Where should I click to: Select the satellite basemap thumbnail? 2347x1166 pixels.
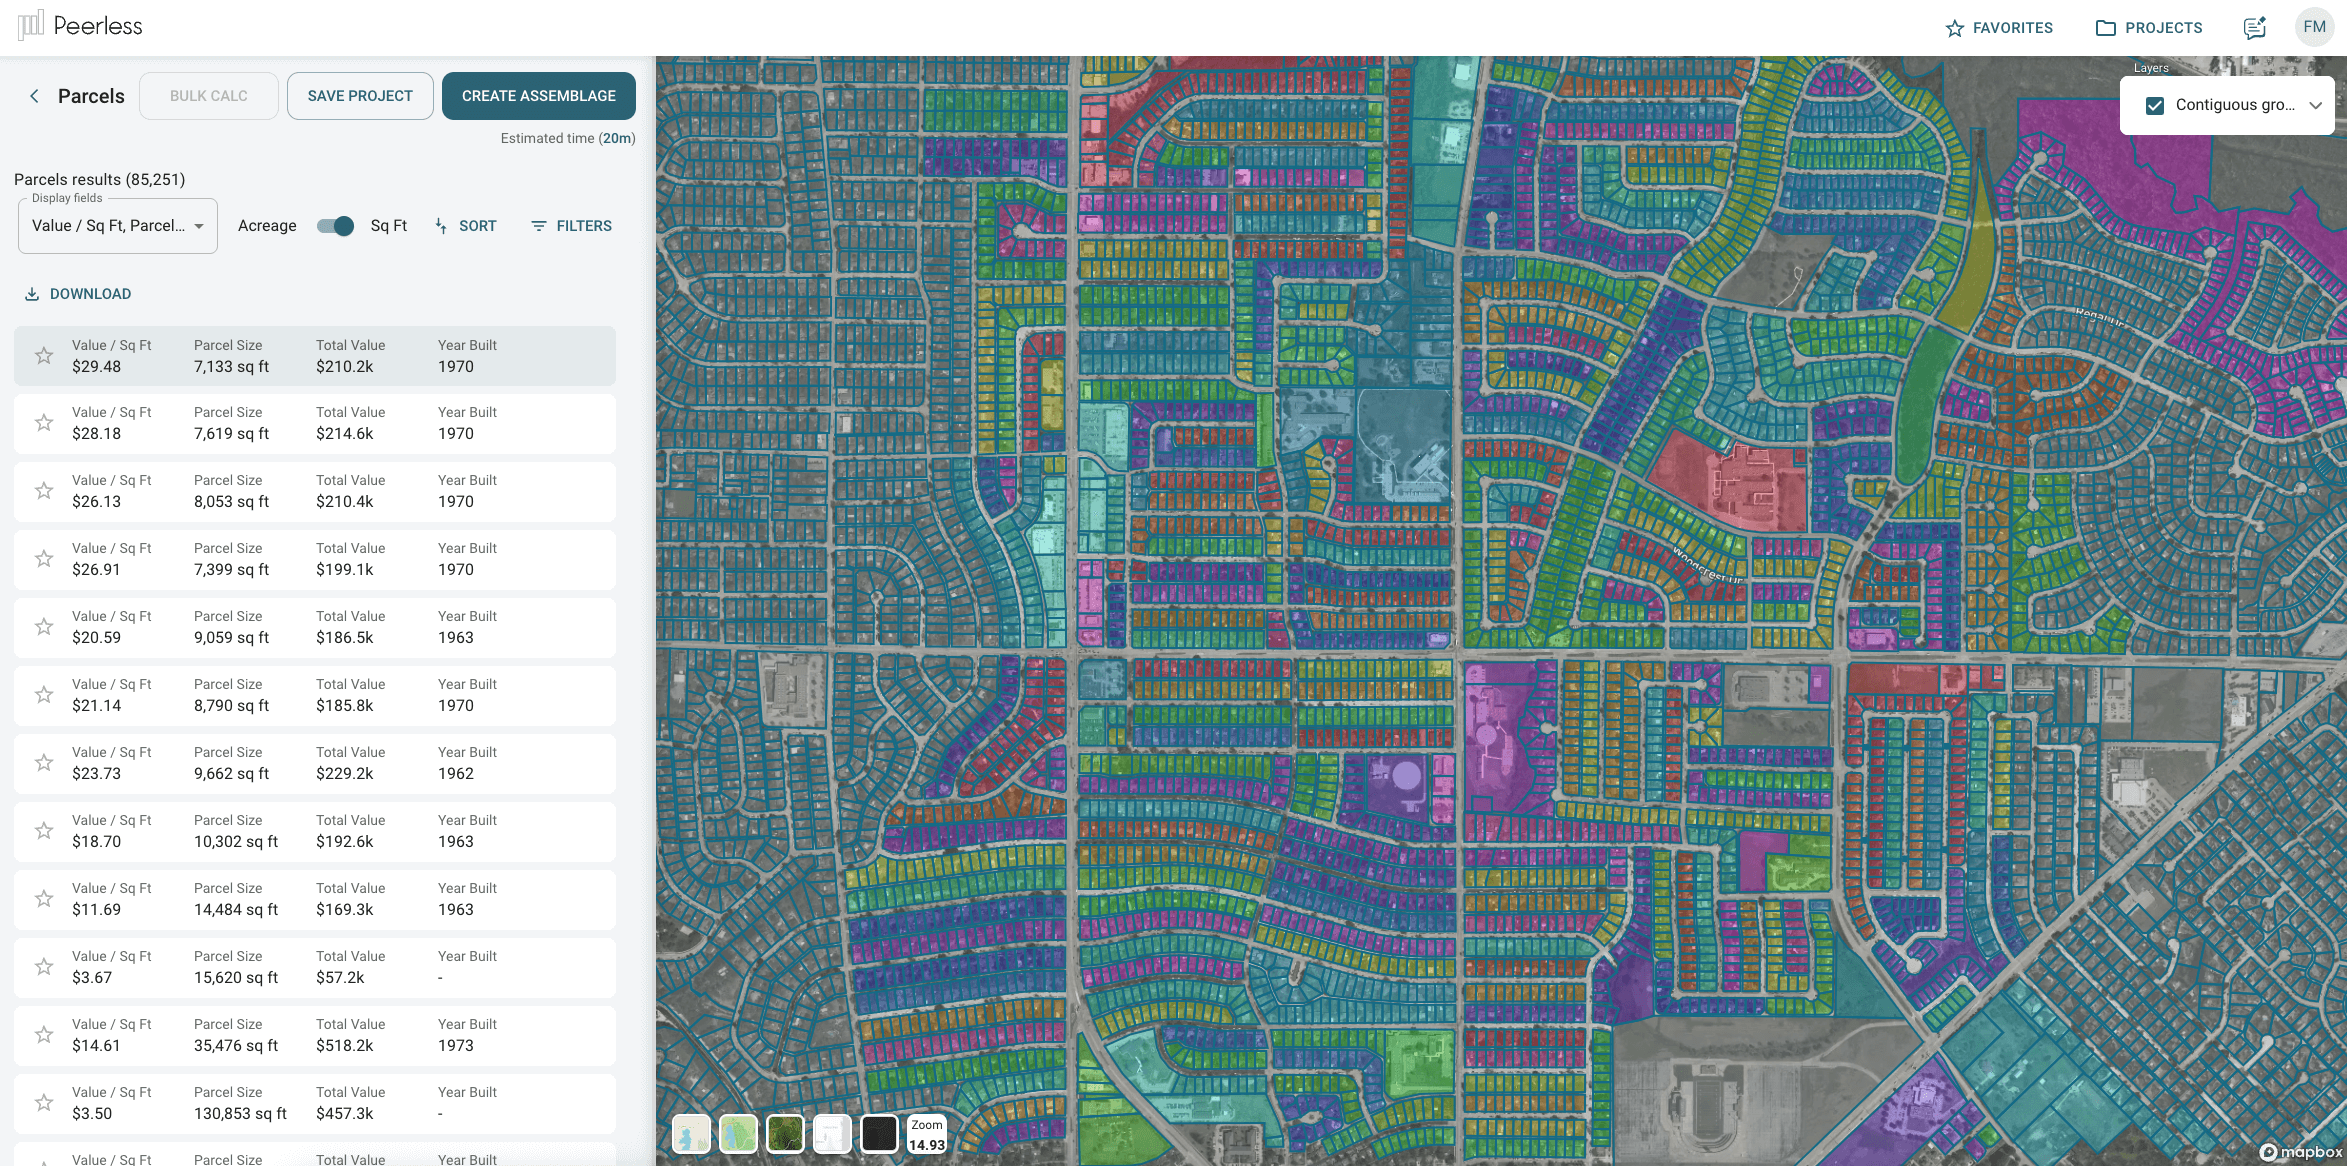tap(785, 1134)
